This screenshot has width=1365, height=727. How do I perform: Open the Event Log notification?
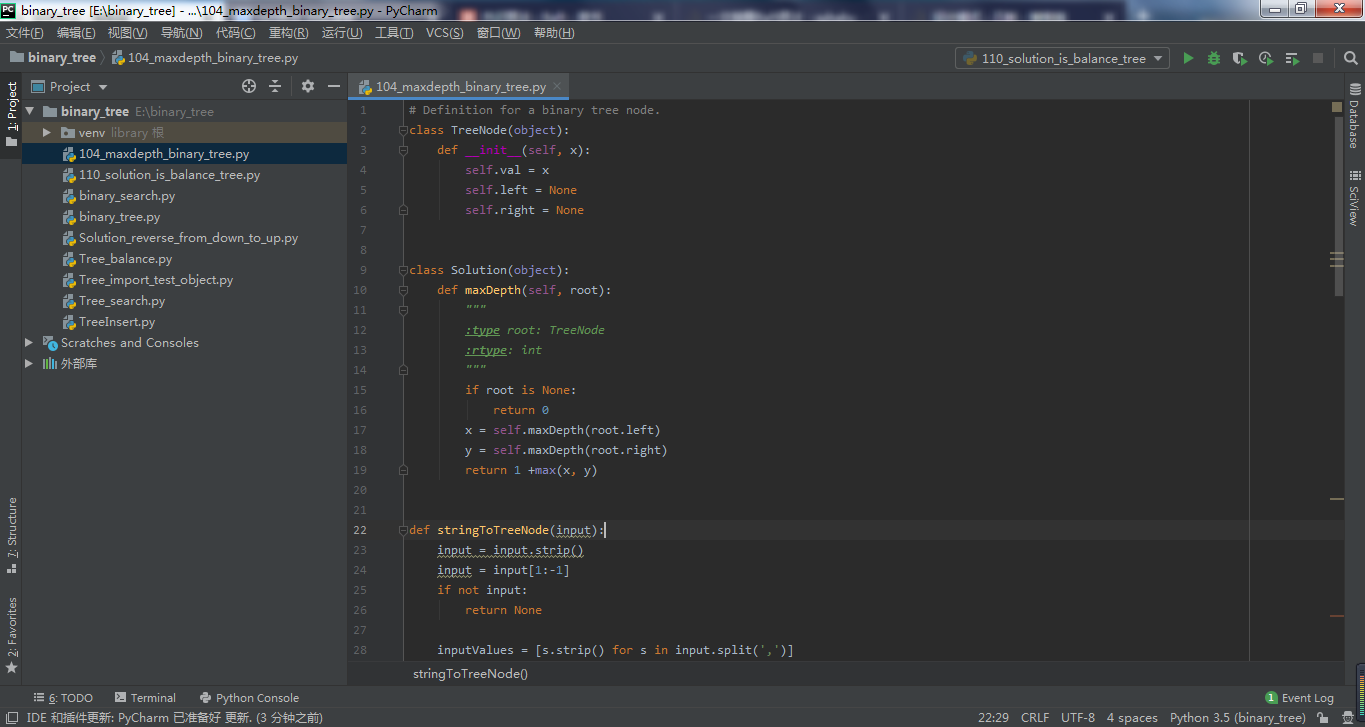pyautogui.click(x=1299, y=698)
